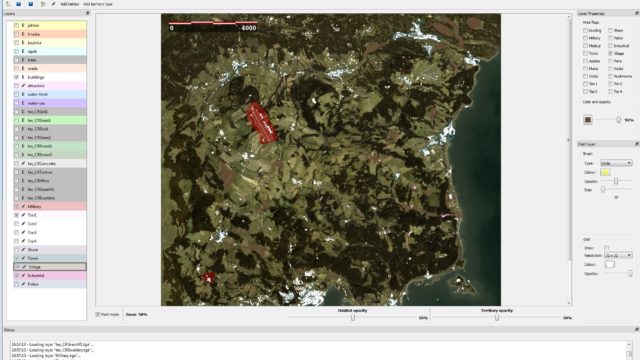Click the pencil icon on the Tier3 layer

point(23,232)
